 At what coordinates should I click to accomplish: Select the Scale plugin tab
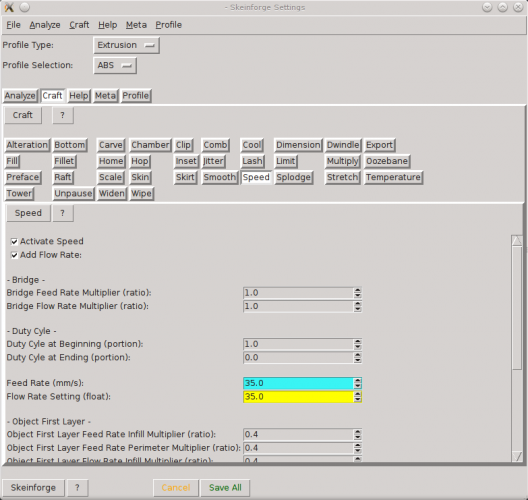coord(111,177)
